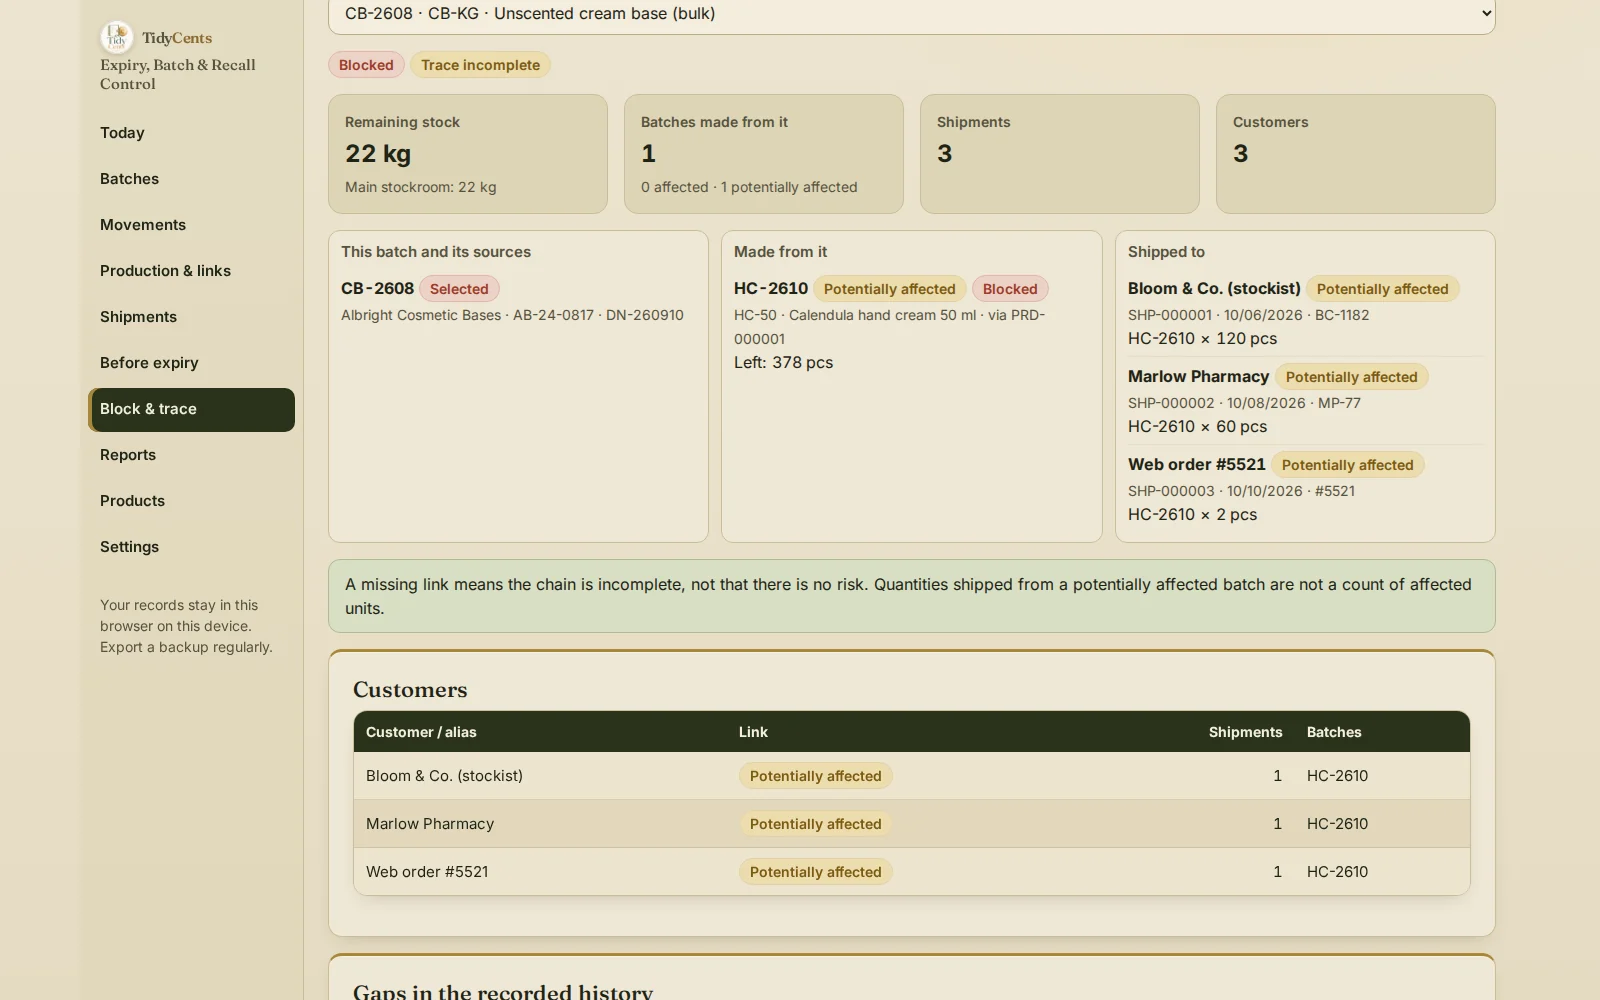Click HC-2610 cell in Web order #5521 row
This screenshot has height=1000, width=1600.
[1337, 872]
